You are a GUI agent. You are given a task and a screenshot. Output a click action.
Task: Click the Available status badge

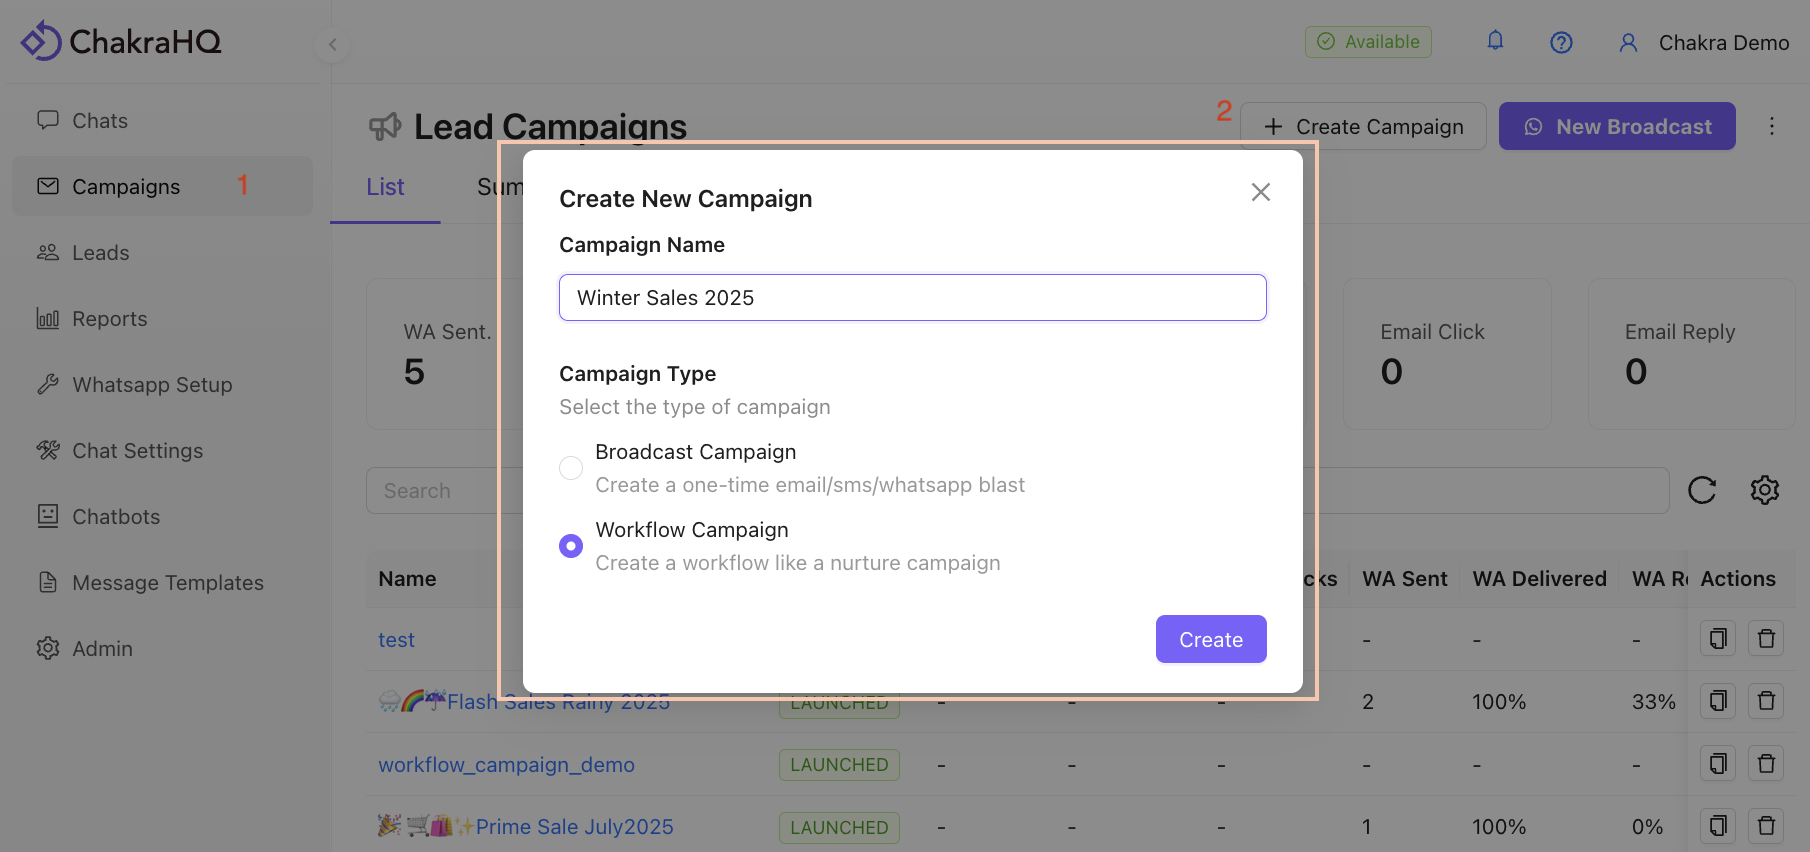pyautogui.click(x=1368, y=41)
